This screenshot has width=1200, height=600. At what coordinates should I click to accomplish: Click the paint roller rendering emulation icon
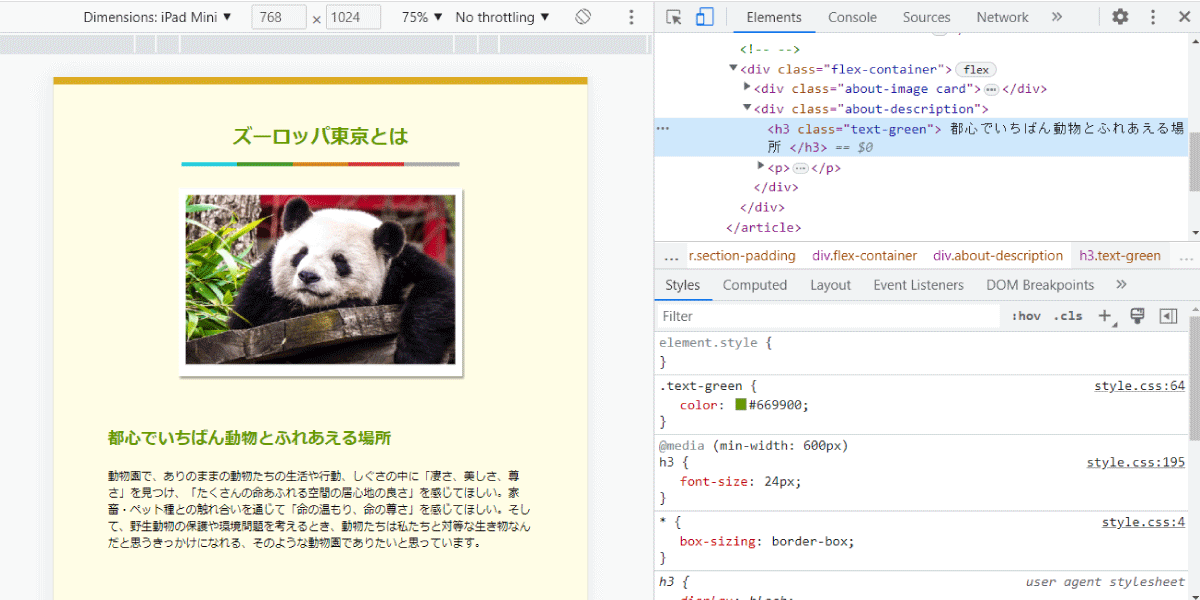coord(1137,316)
